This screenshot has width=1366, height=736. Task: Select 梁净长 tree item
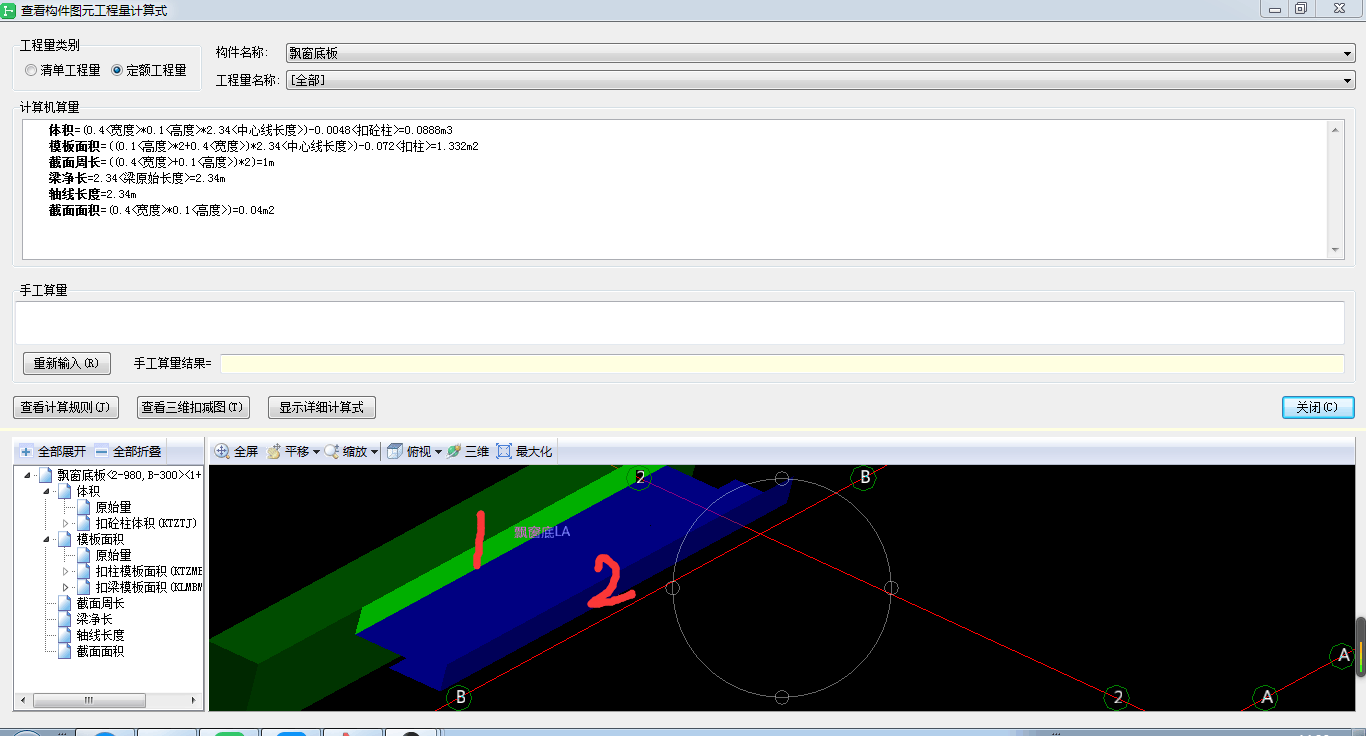point(94,619)
